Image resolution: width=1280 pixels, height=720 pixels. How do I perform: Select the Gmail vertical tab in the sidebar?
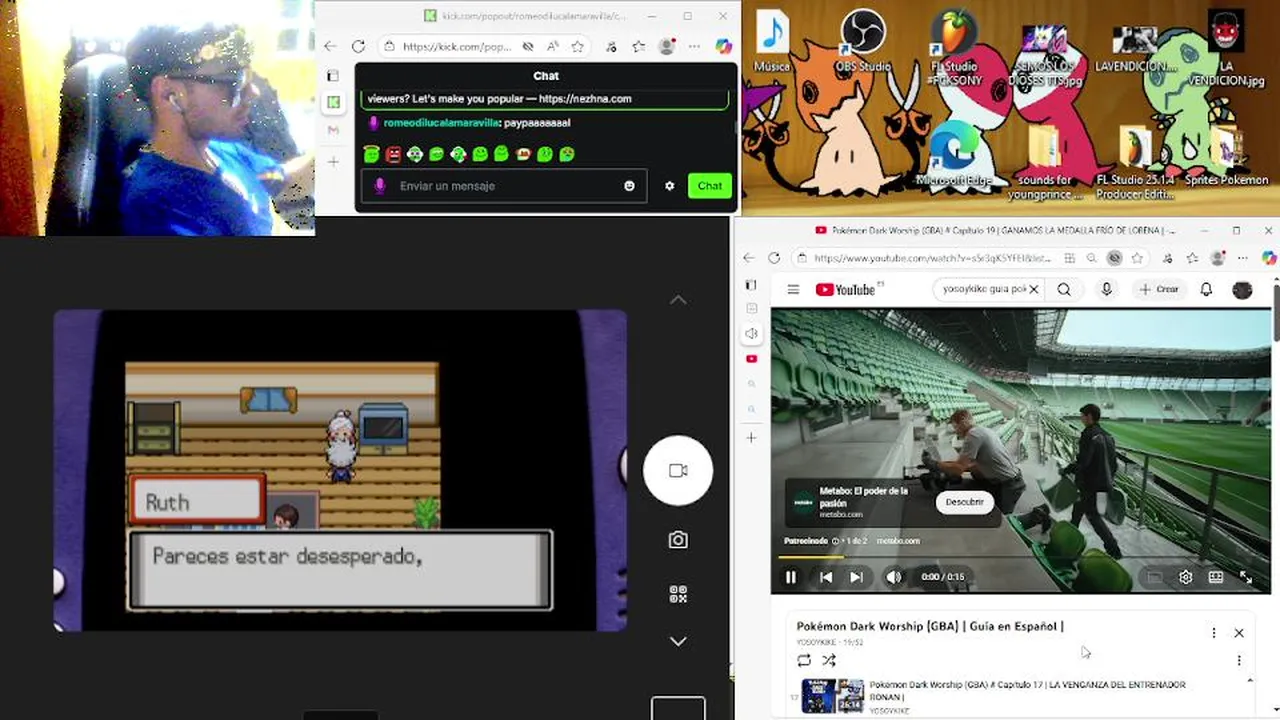pos(333,130)
